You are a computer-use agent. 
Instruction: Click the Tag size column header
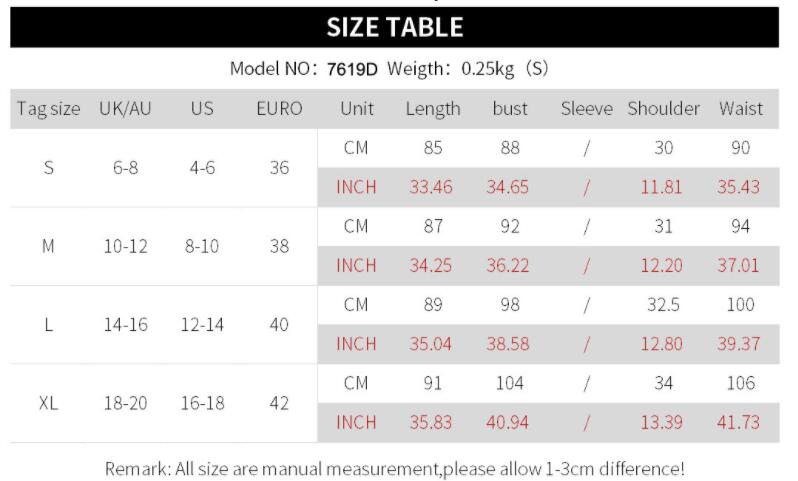[48, 109]
